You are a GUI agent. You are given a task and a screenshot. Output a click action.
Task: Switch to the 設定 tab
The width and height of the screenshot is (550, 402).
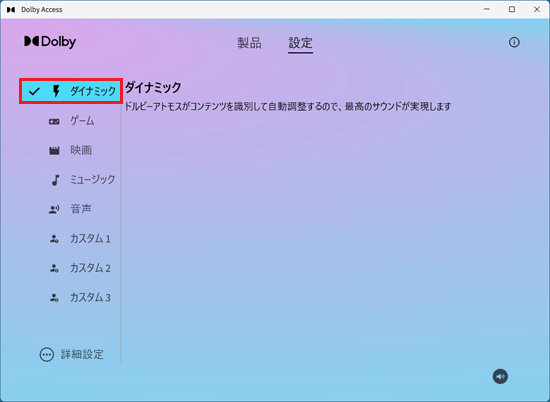coord(300,43)
